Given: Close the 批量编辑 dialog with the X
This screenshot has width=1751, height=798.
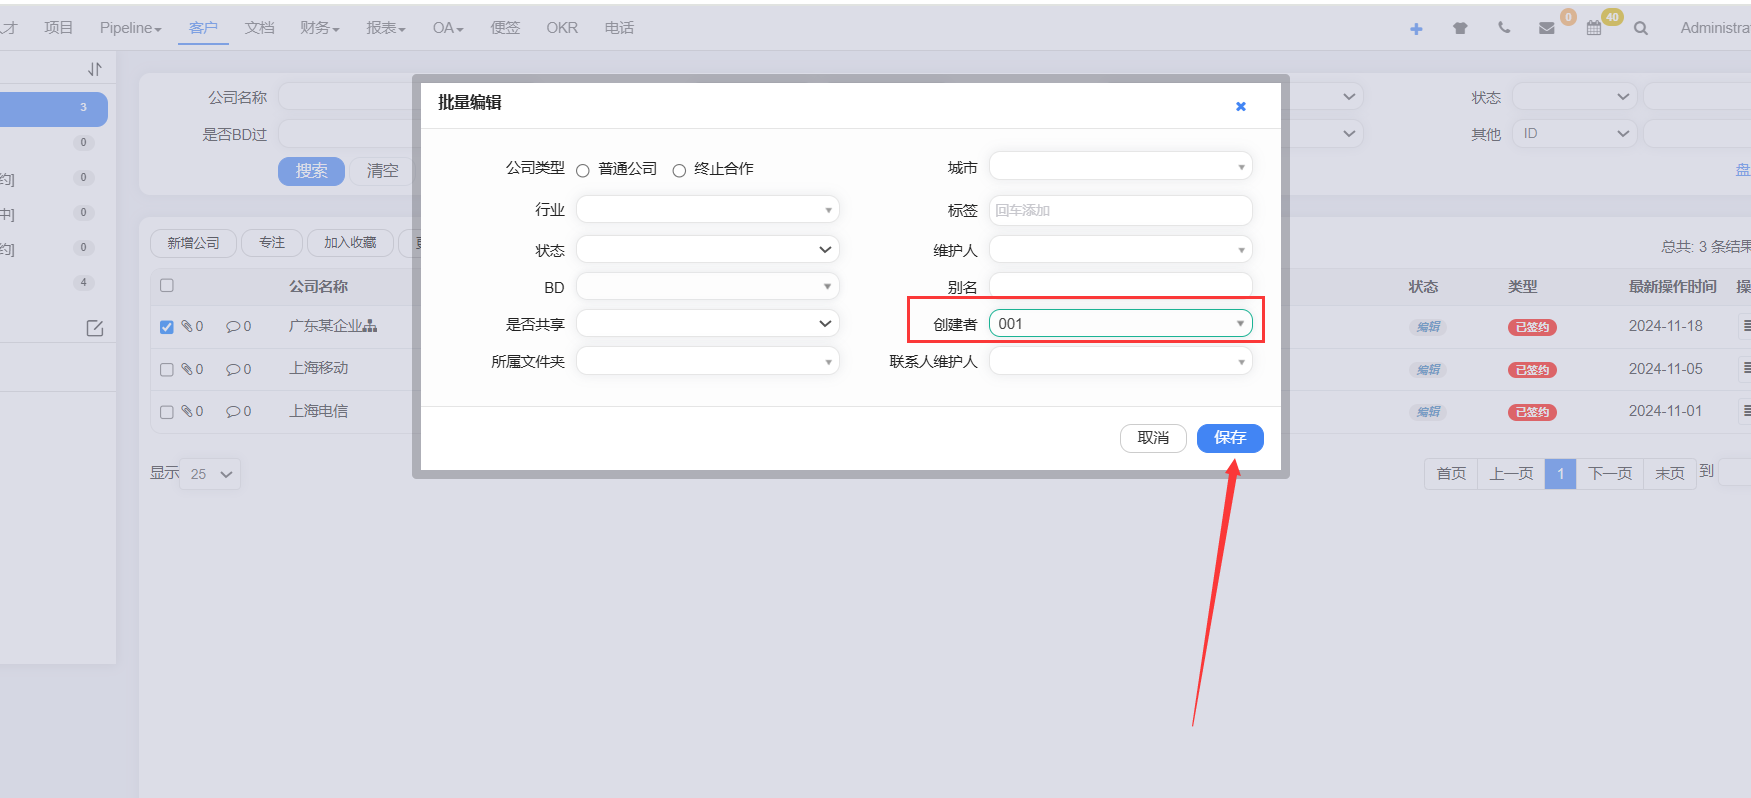Looking at the screenshot, I should click(x=1241, y=106).
